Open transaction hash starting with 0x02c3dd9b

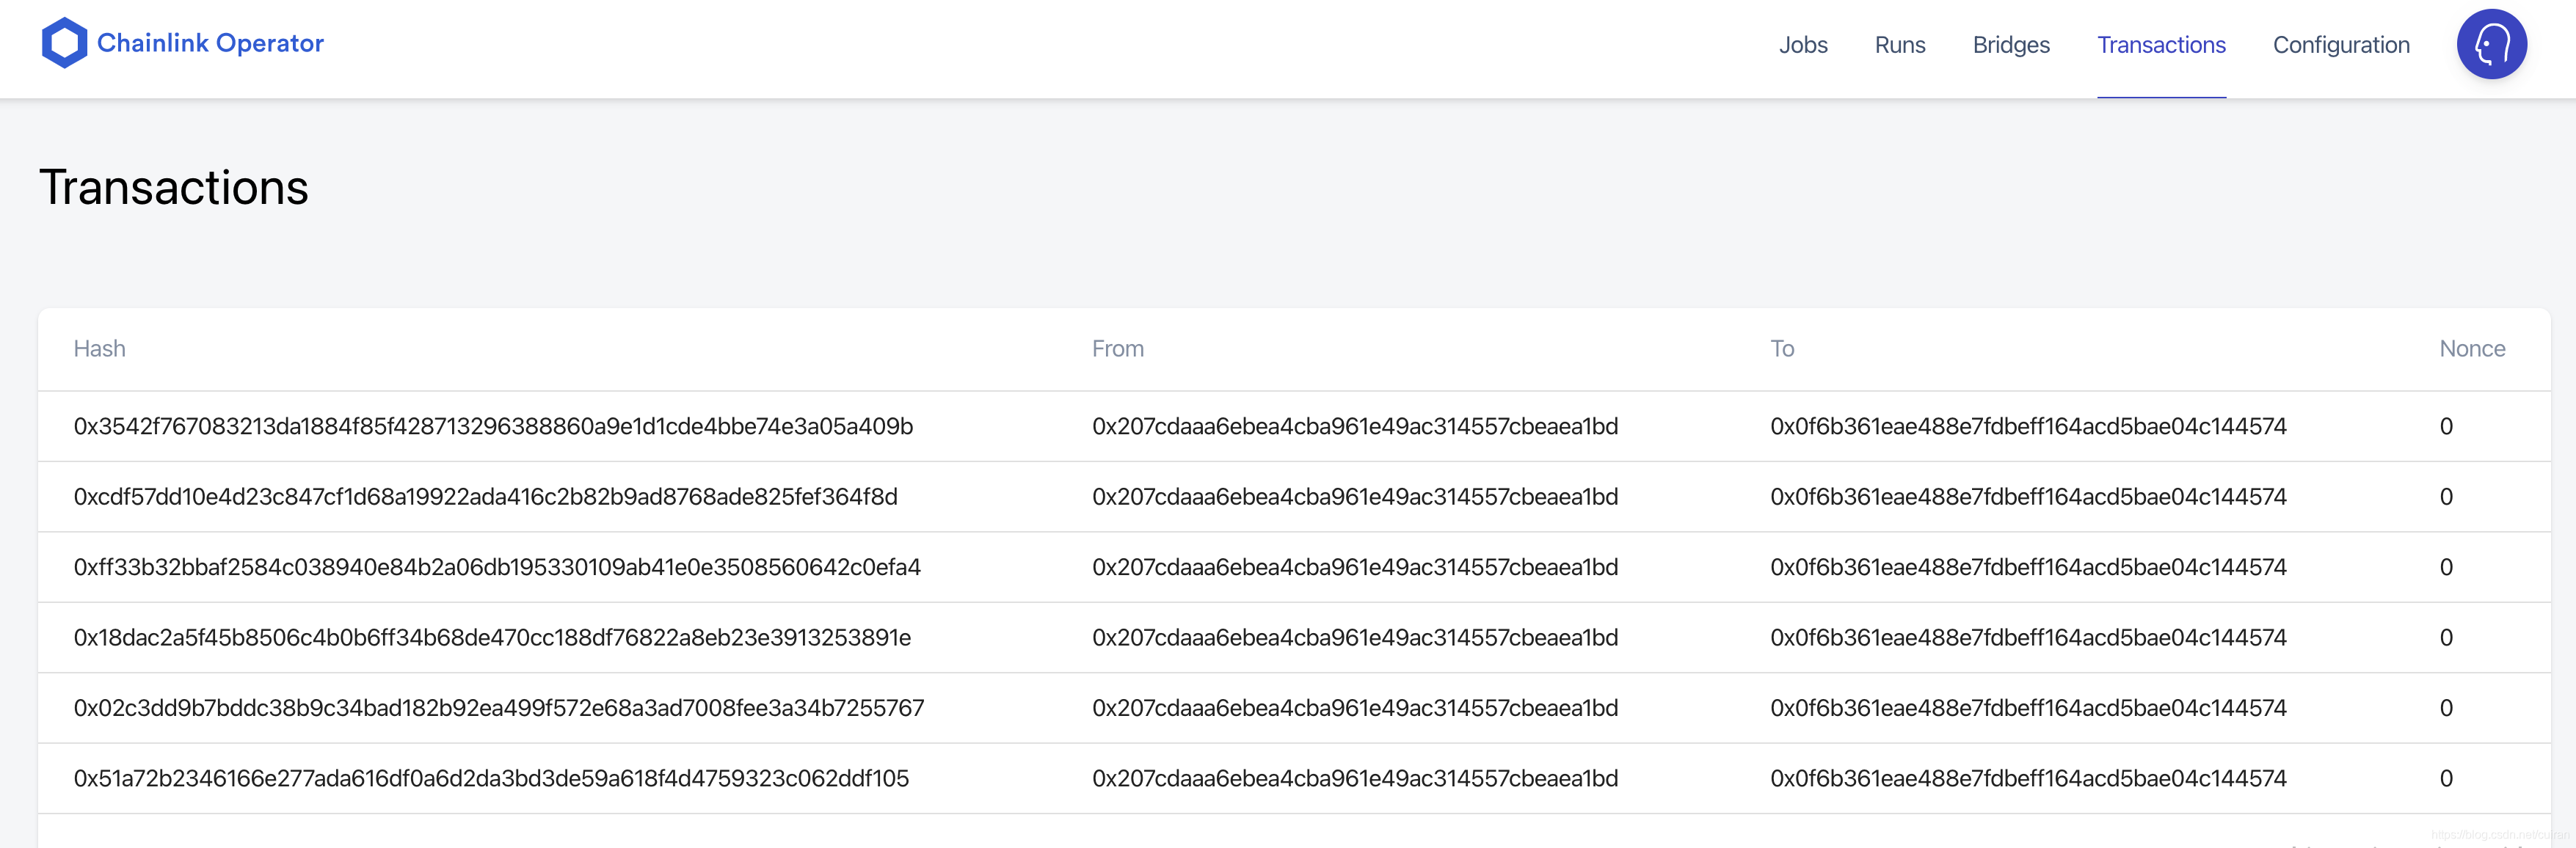[x=498, y=708]
